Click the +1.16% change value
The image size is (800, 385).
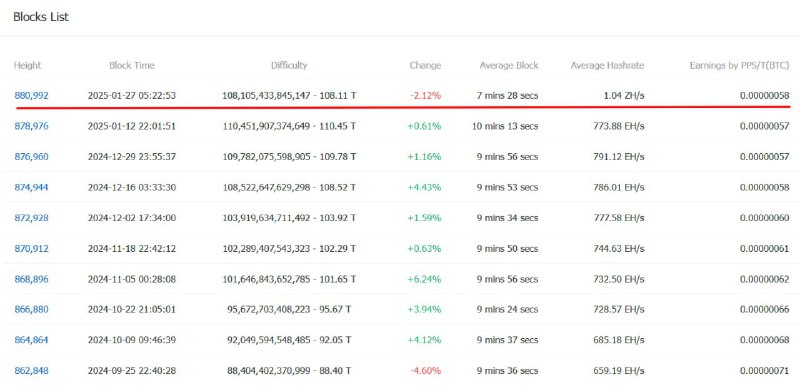[x=424, y=157]
